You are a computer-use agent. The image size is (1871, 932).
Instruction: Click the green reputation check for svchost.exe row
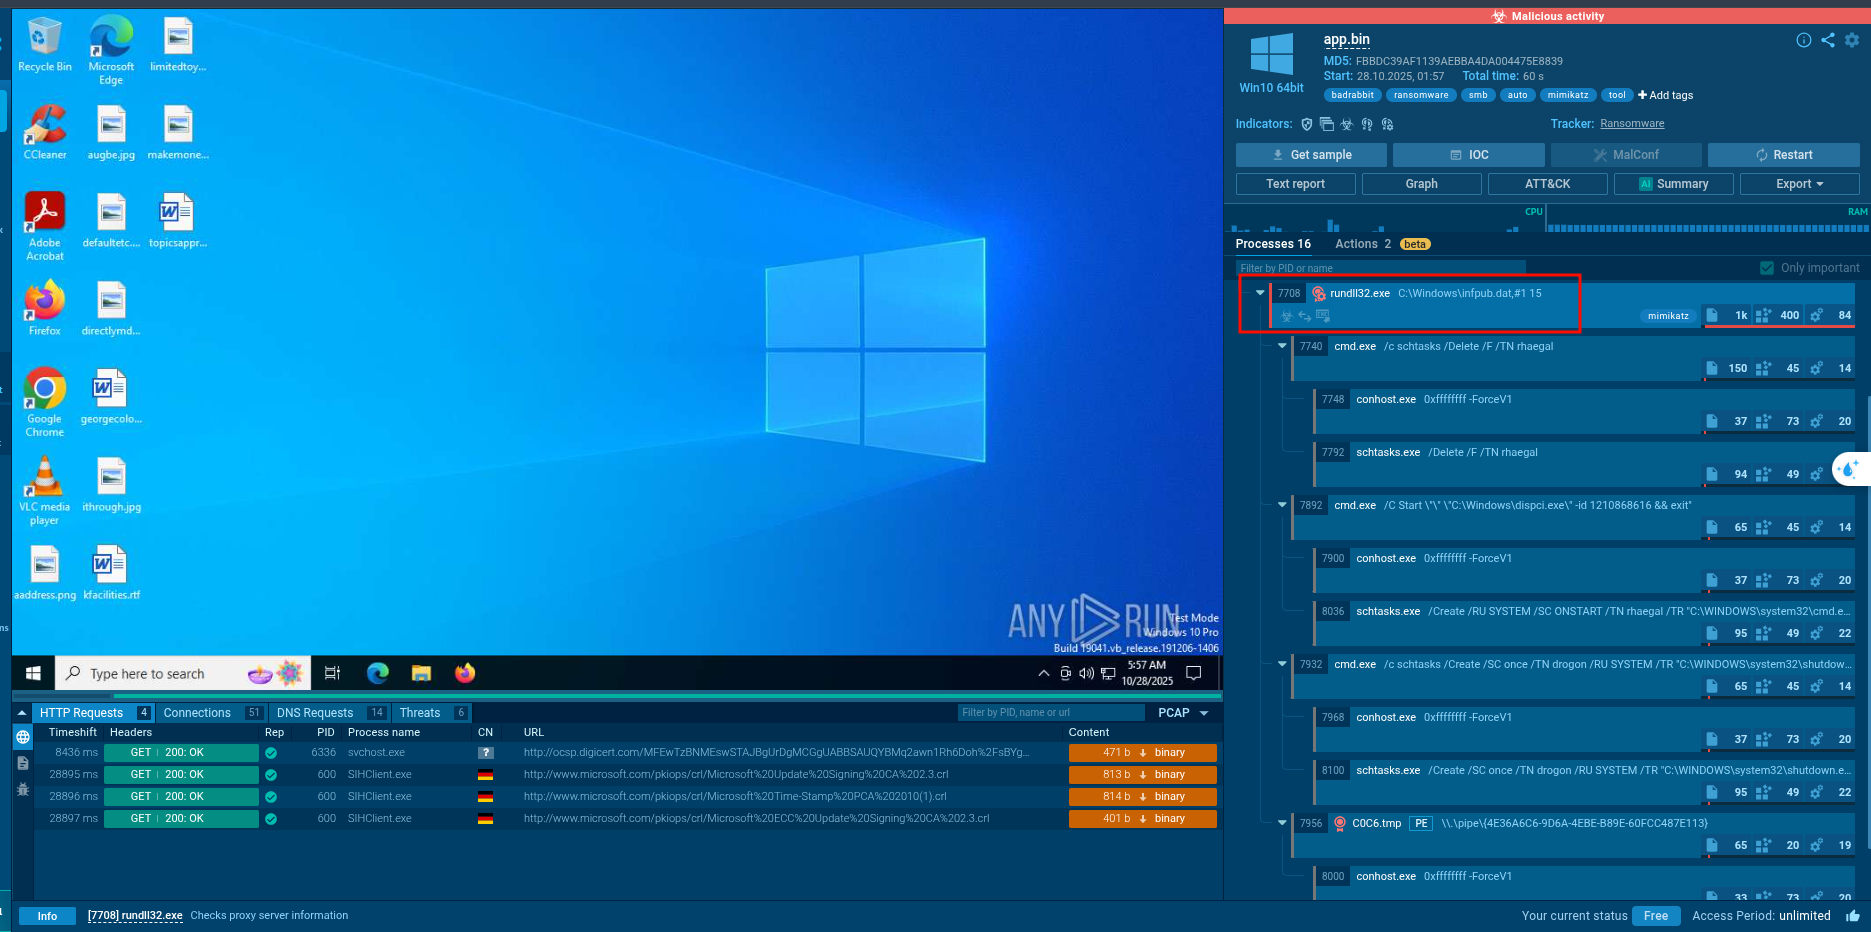click(271, 753)
